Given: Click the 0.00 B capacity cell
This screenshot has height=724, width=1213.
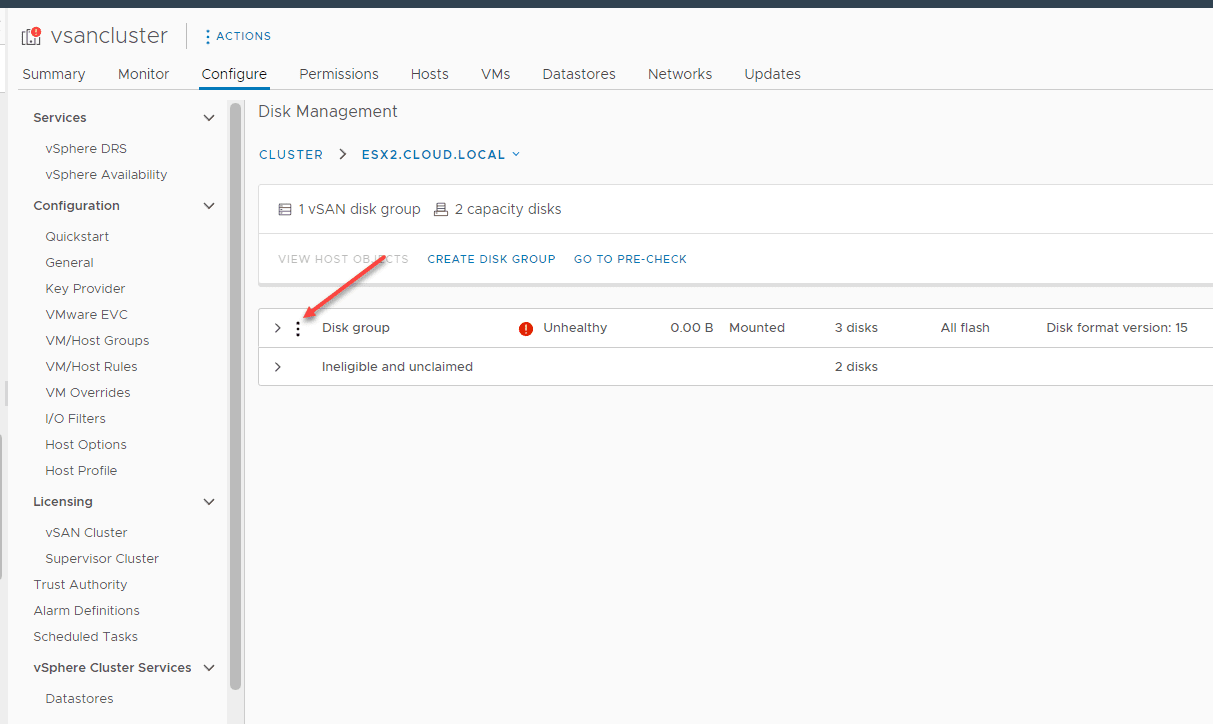Looking at the screenshot, I should coord(692,328).
